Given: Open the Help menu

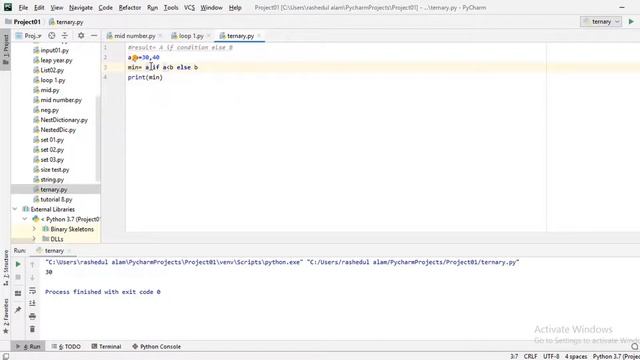Looking at the screenshot, I should (235, 8).
